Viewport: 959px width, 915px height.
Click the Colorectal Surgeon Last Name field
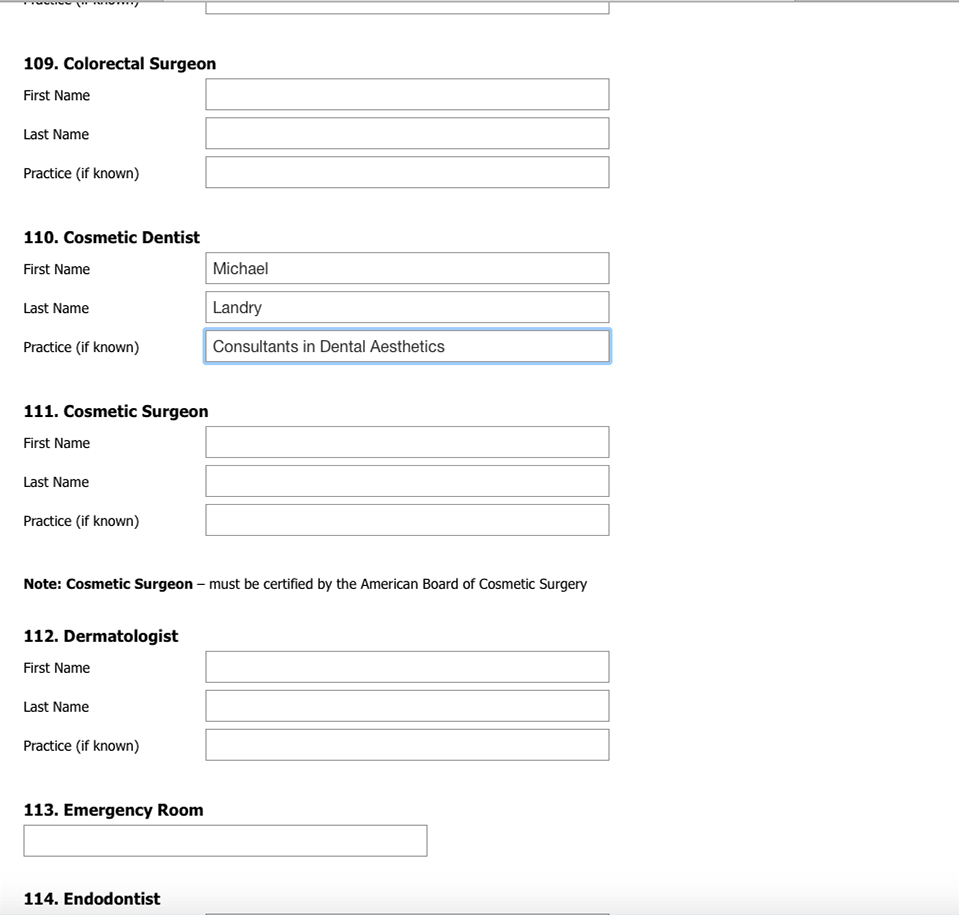pyautogui.click(x=407, y=133)
